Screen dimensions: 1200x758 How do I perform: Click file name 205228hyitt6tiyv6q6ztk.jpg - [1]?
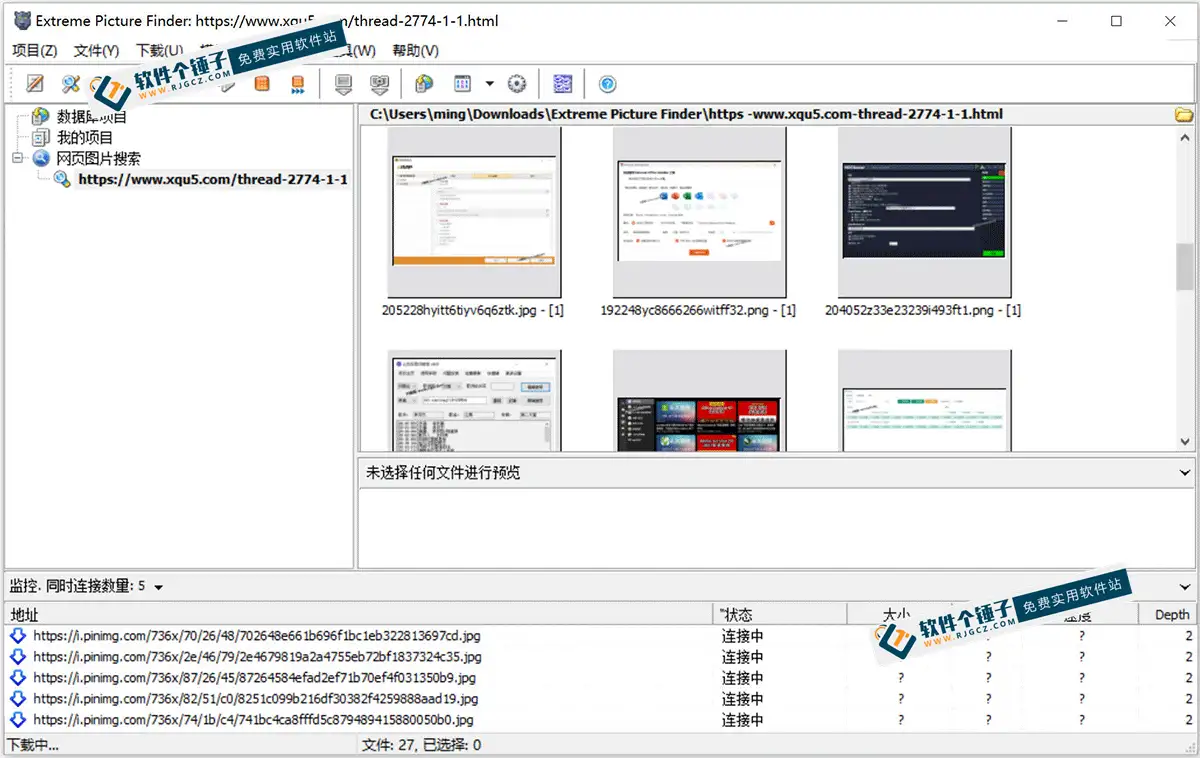coord(473,310)
